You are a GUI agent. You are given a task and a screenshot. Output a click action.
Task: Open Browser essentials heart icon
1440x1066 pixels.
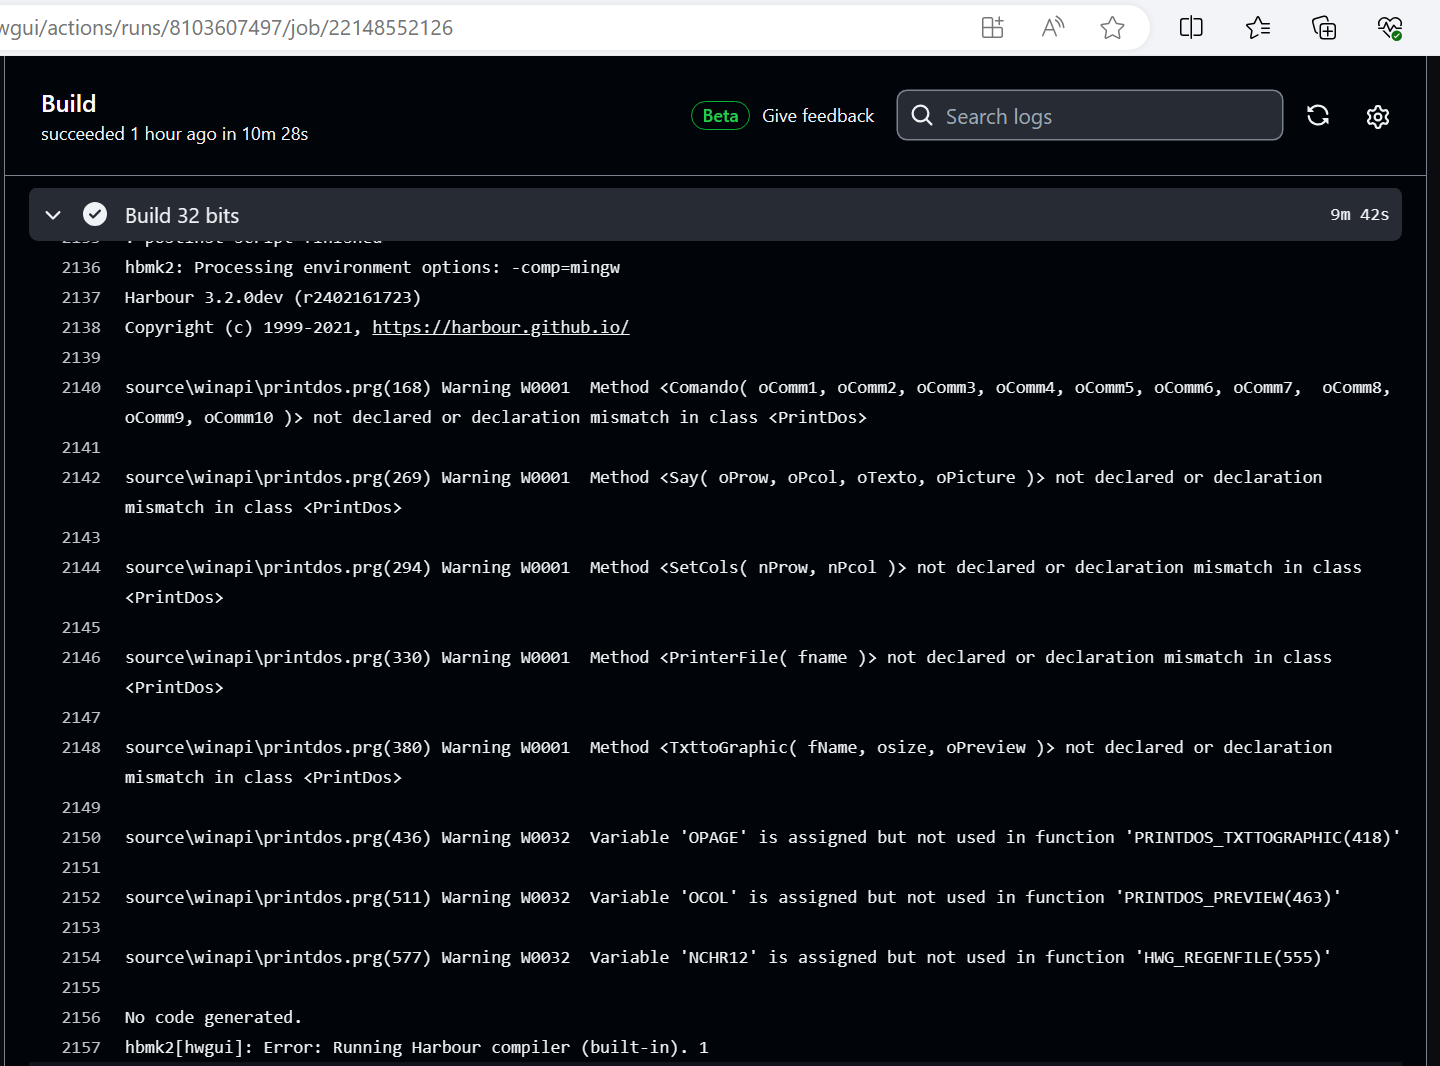point(1390,28)
